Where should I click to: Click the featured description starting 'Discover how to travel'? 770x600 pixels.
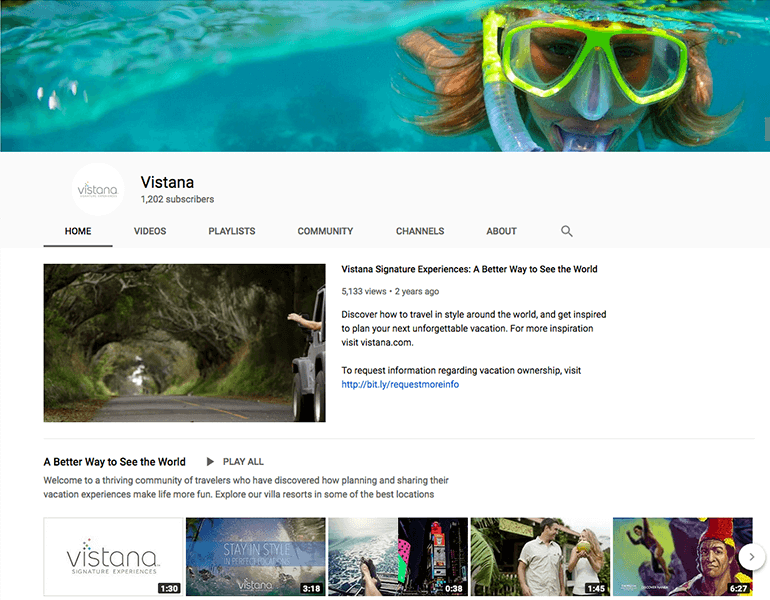click(x=474, y=328)
